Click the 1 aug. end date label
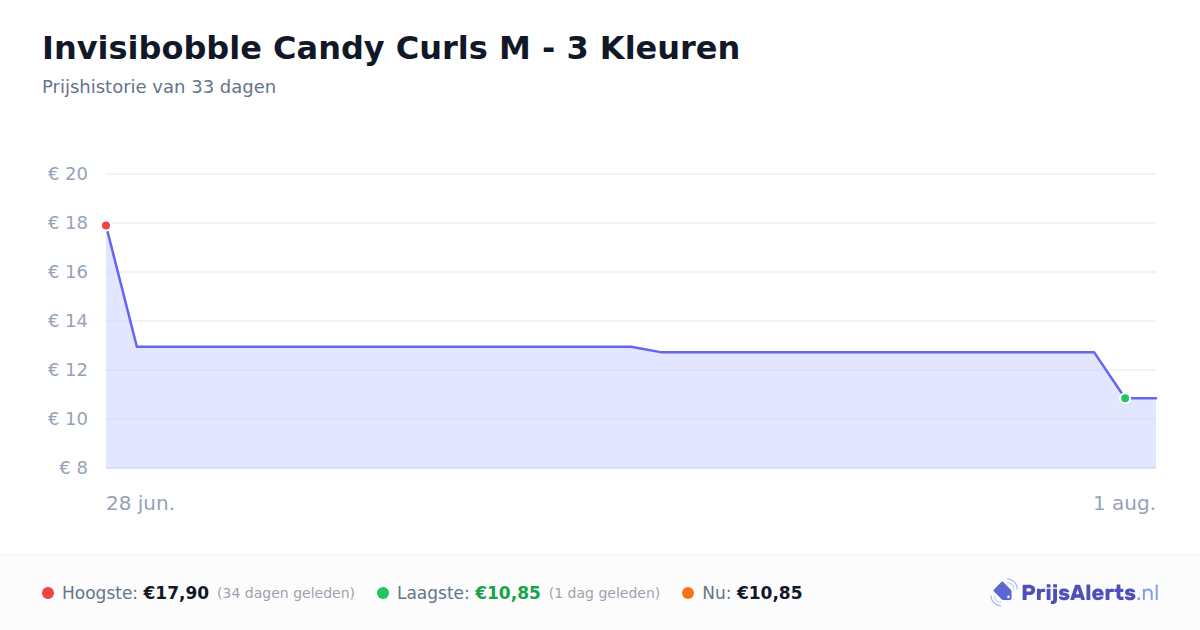Image resolution: width=1200 pixels, height=630 pixels. pyautogui.click(x=1124, y=503)
